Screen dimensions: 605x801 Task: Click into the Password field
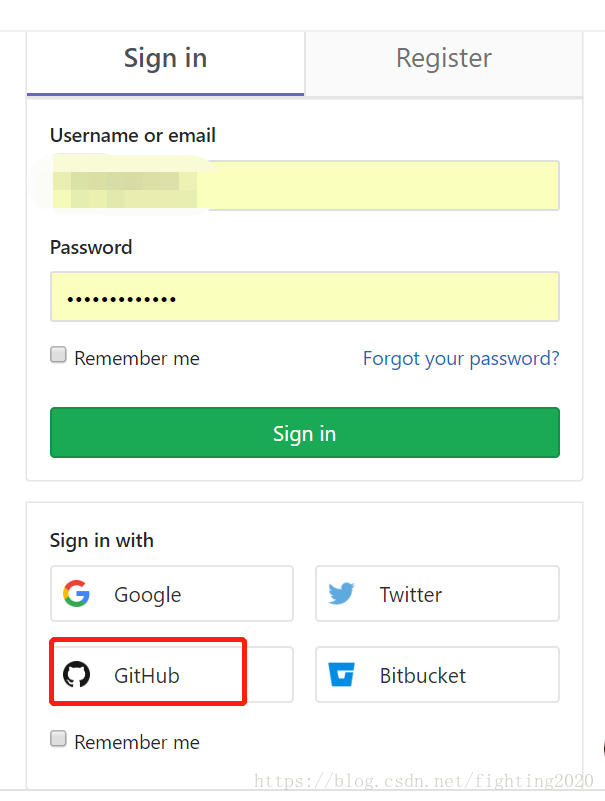coord(304,297)
